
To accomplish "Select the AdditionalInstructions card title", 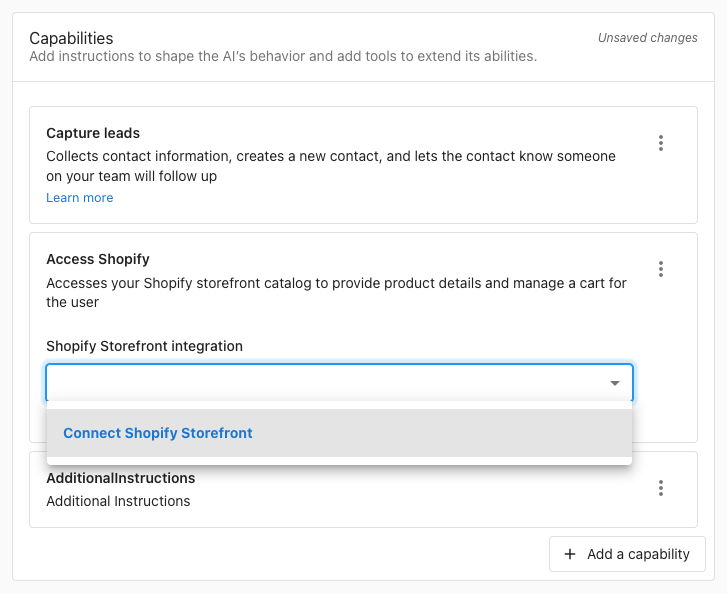I will click(x=121, y=478).
